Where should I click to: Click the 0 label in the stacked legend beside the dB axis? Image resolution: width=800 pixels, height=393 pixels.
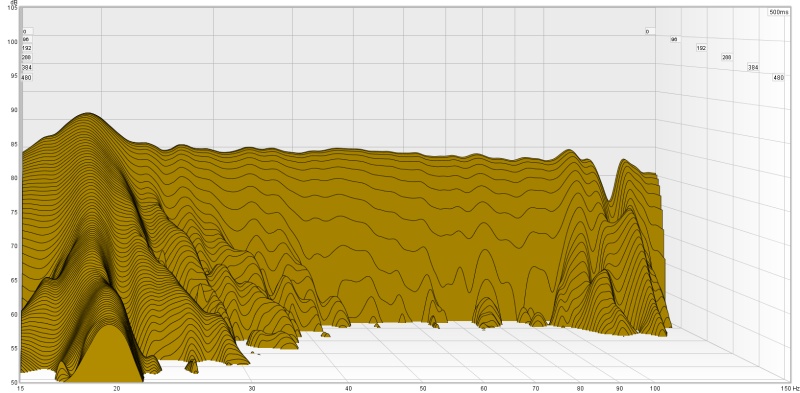pyautogui.click(x=27, y=31)
